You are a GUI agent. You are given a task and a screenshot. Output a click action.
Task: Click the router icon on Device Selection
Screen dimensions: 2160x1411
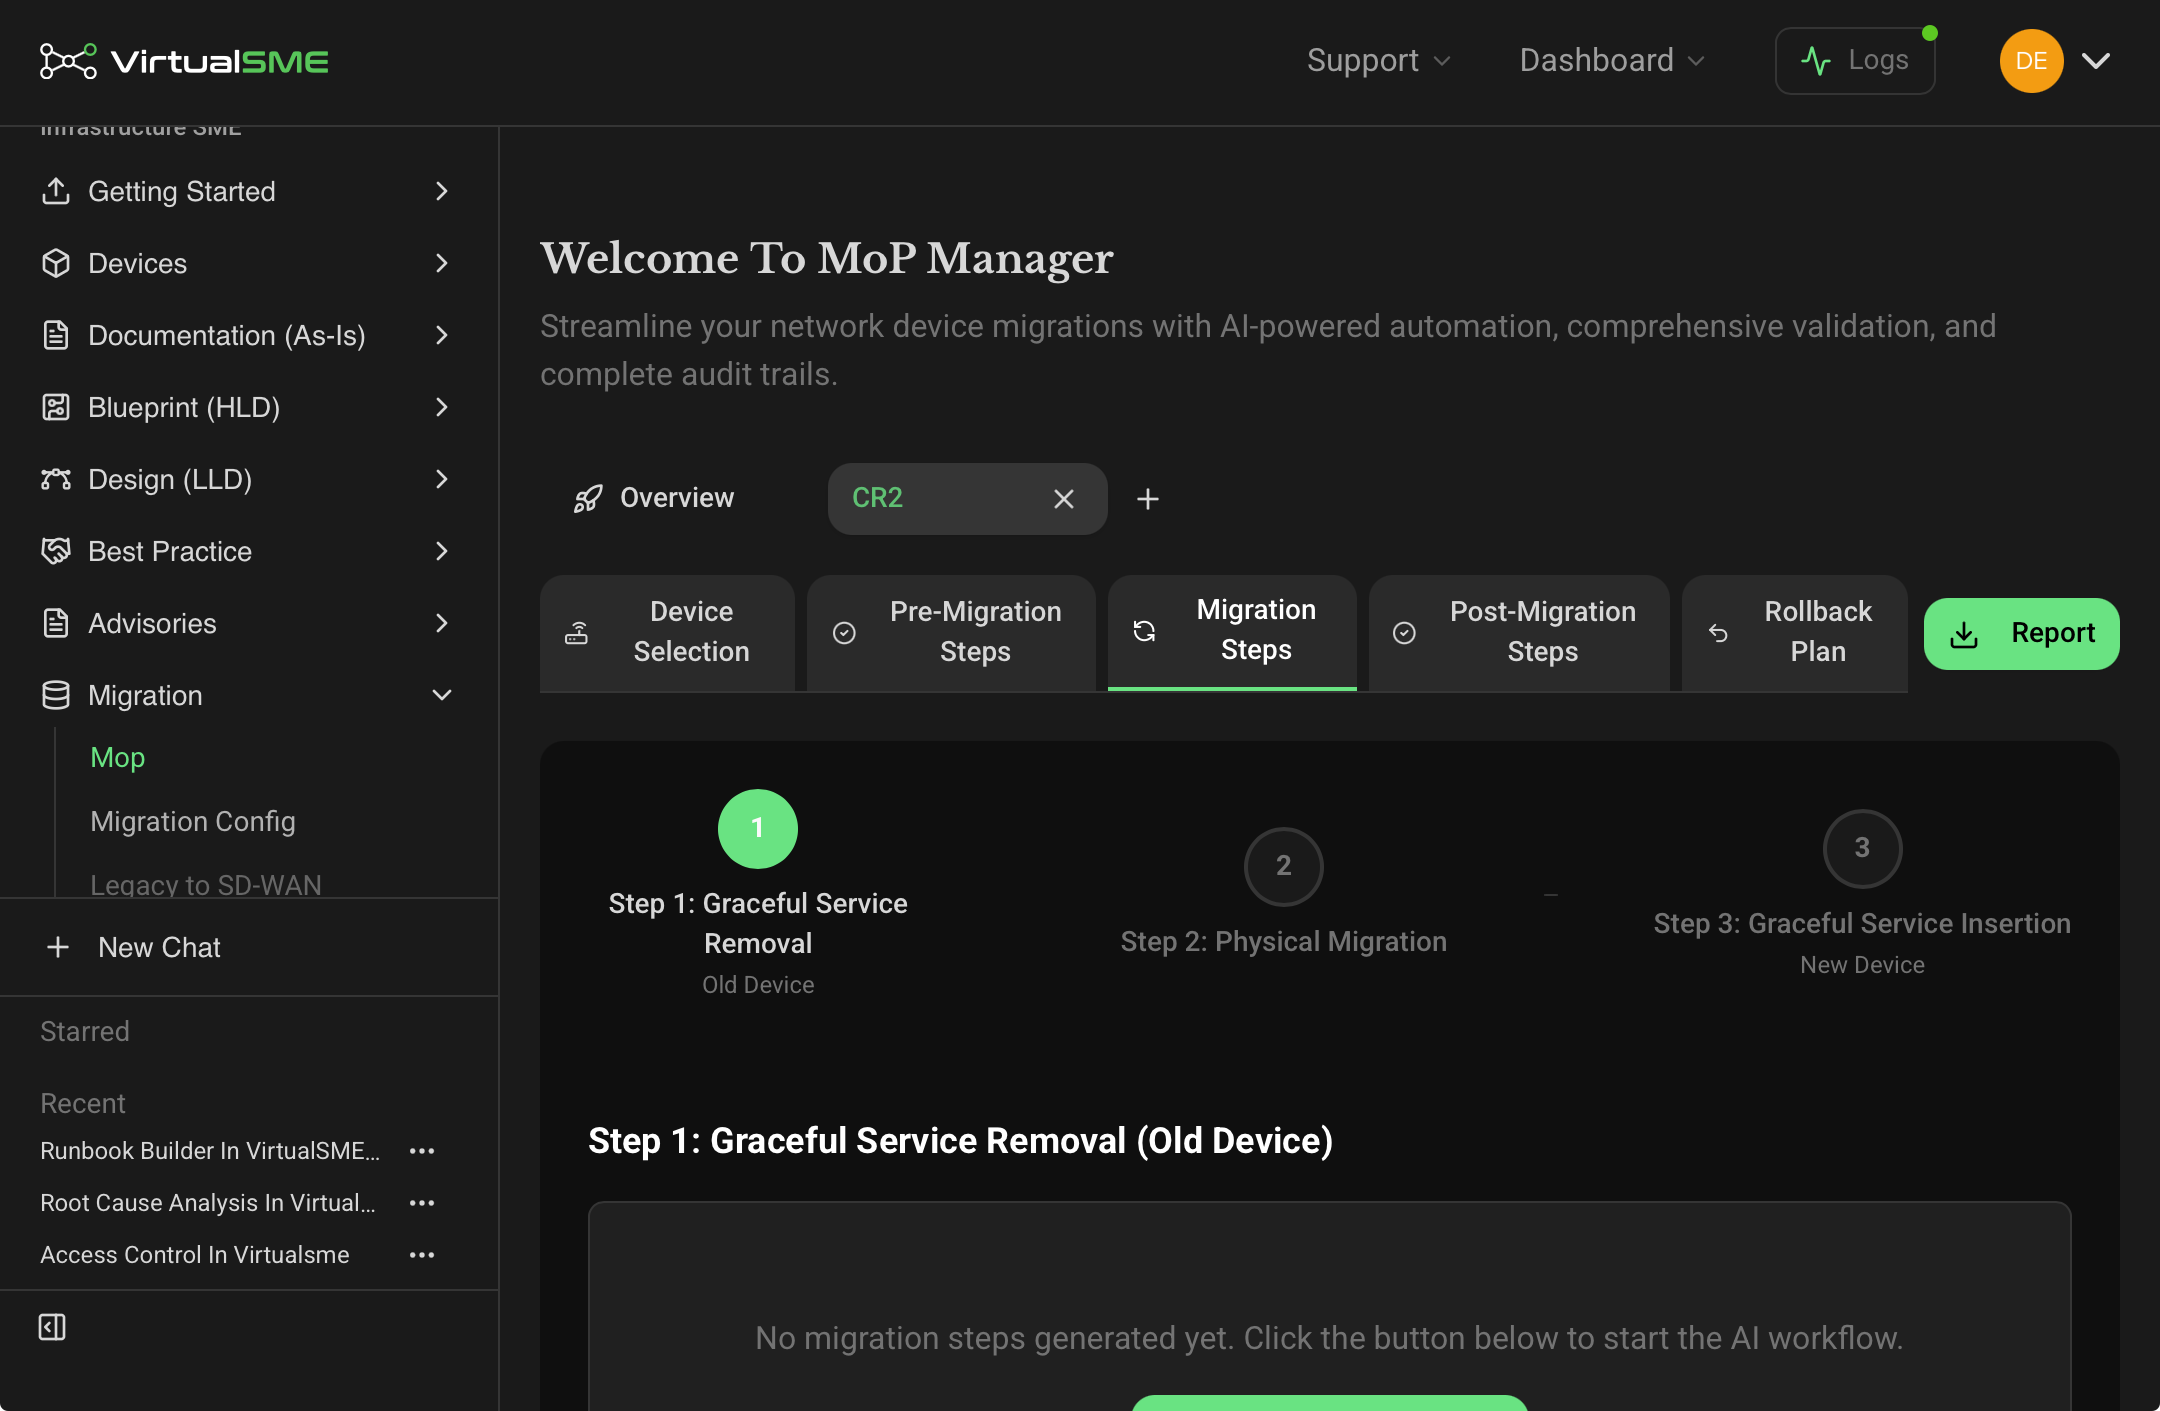[577, 633]
